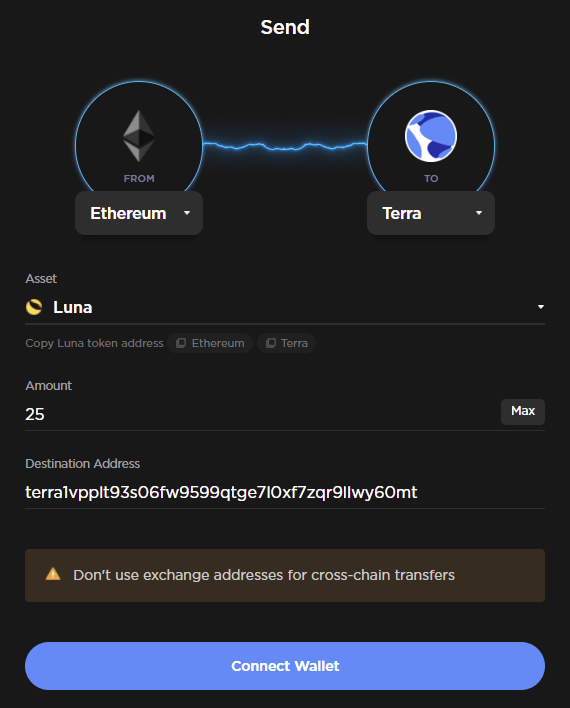Click the Max amount button
The height and width of the screenshot is (708, 570).
coord(523,411)
